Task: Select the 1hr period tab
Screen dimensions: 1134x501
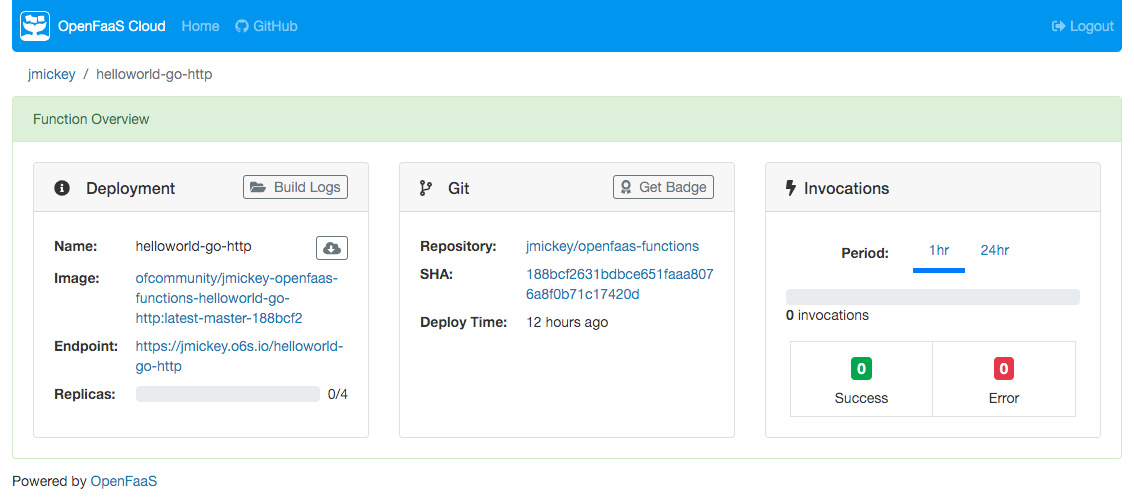Action: (x=939, y=251)
